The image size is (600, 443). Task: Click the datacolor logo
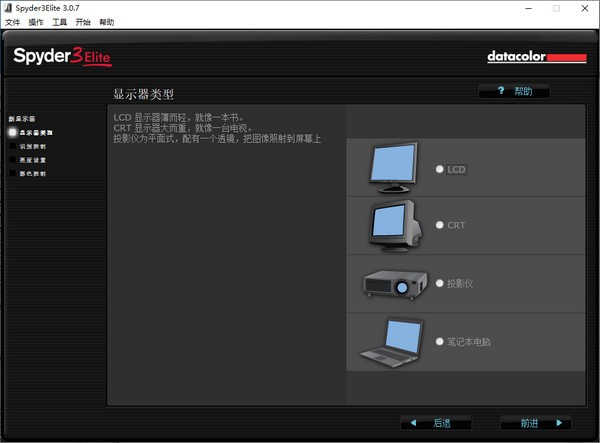coord(536,57)
